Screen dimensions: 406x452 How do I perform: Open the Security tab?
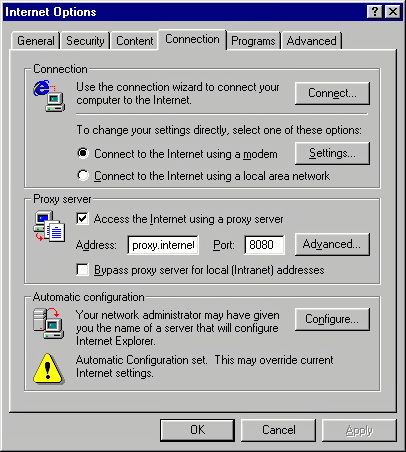(x=85, y=41)
